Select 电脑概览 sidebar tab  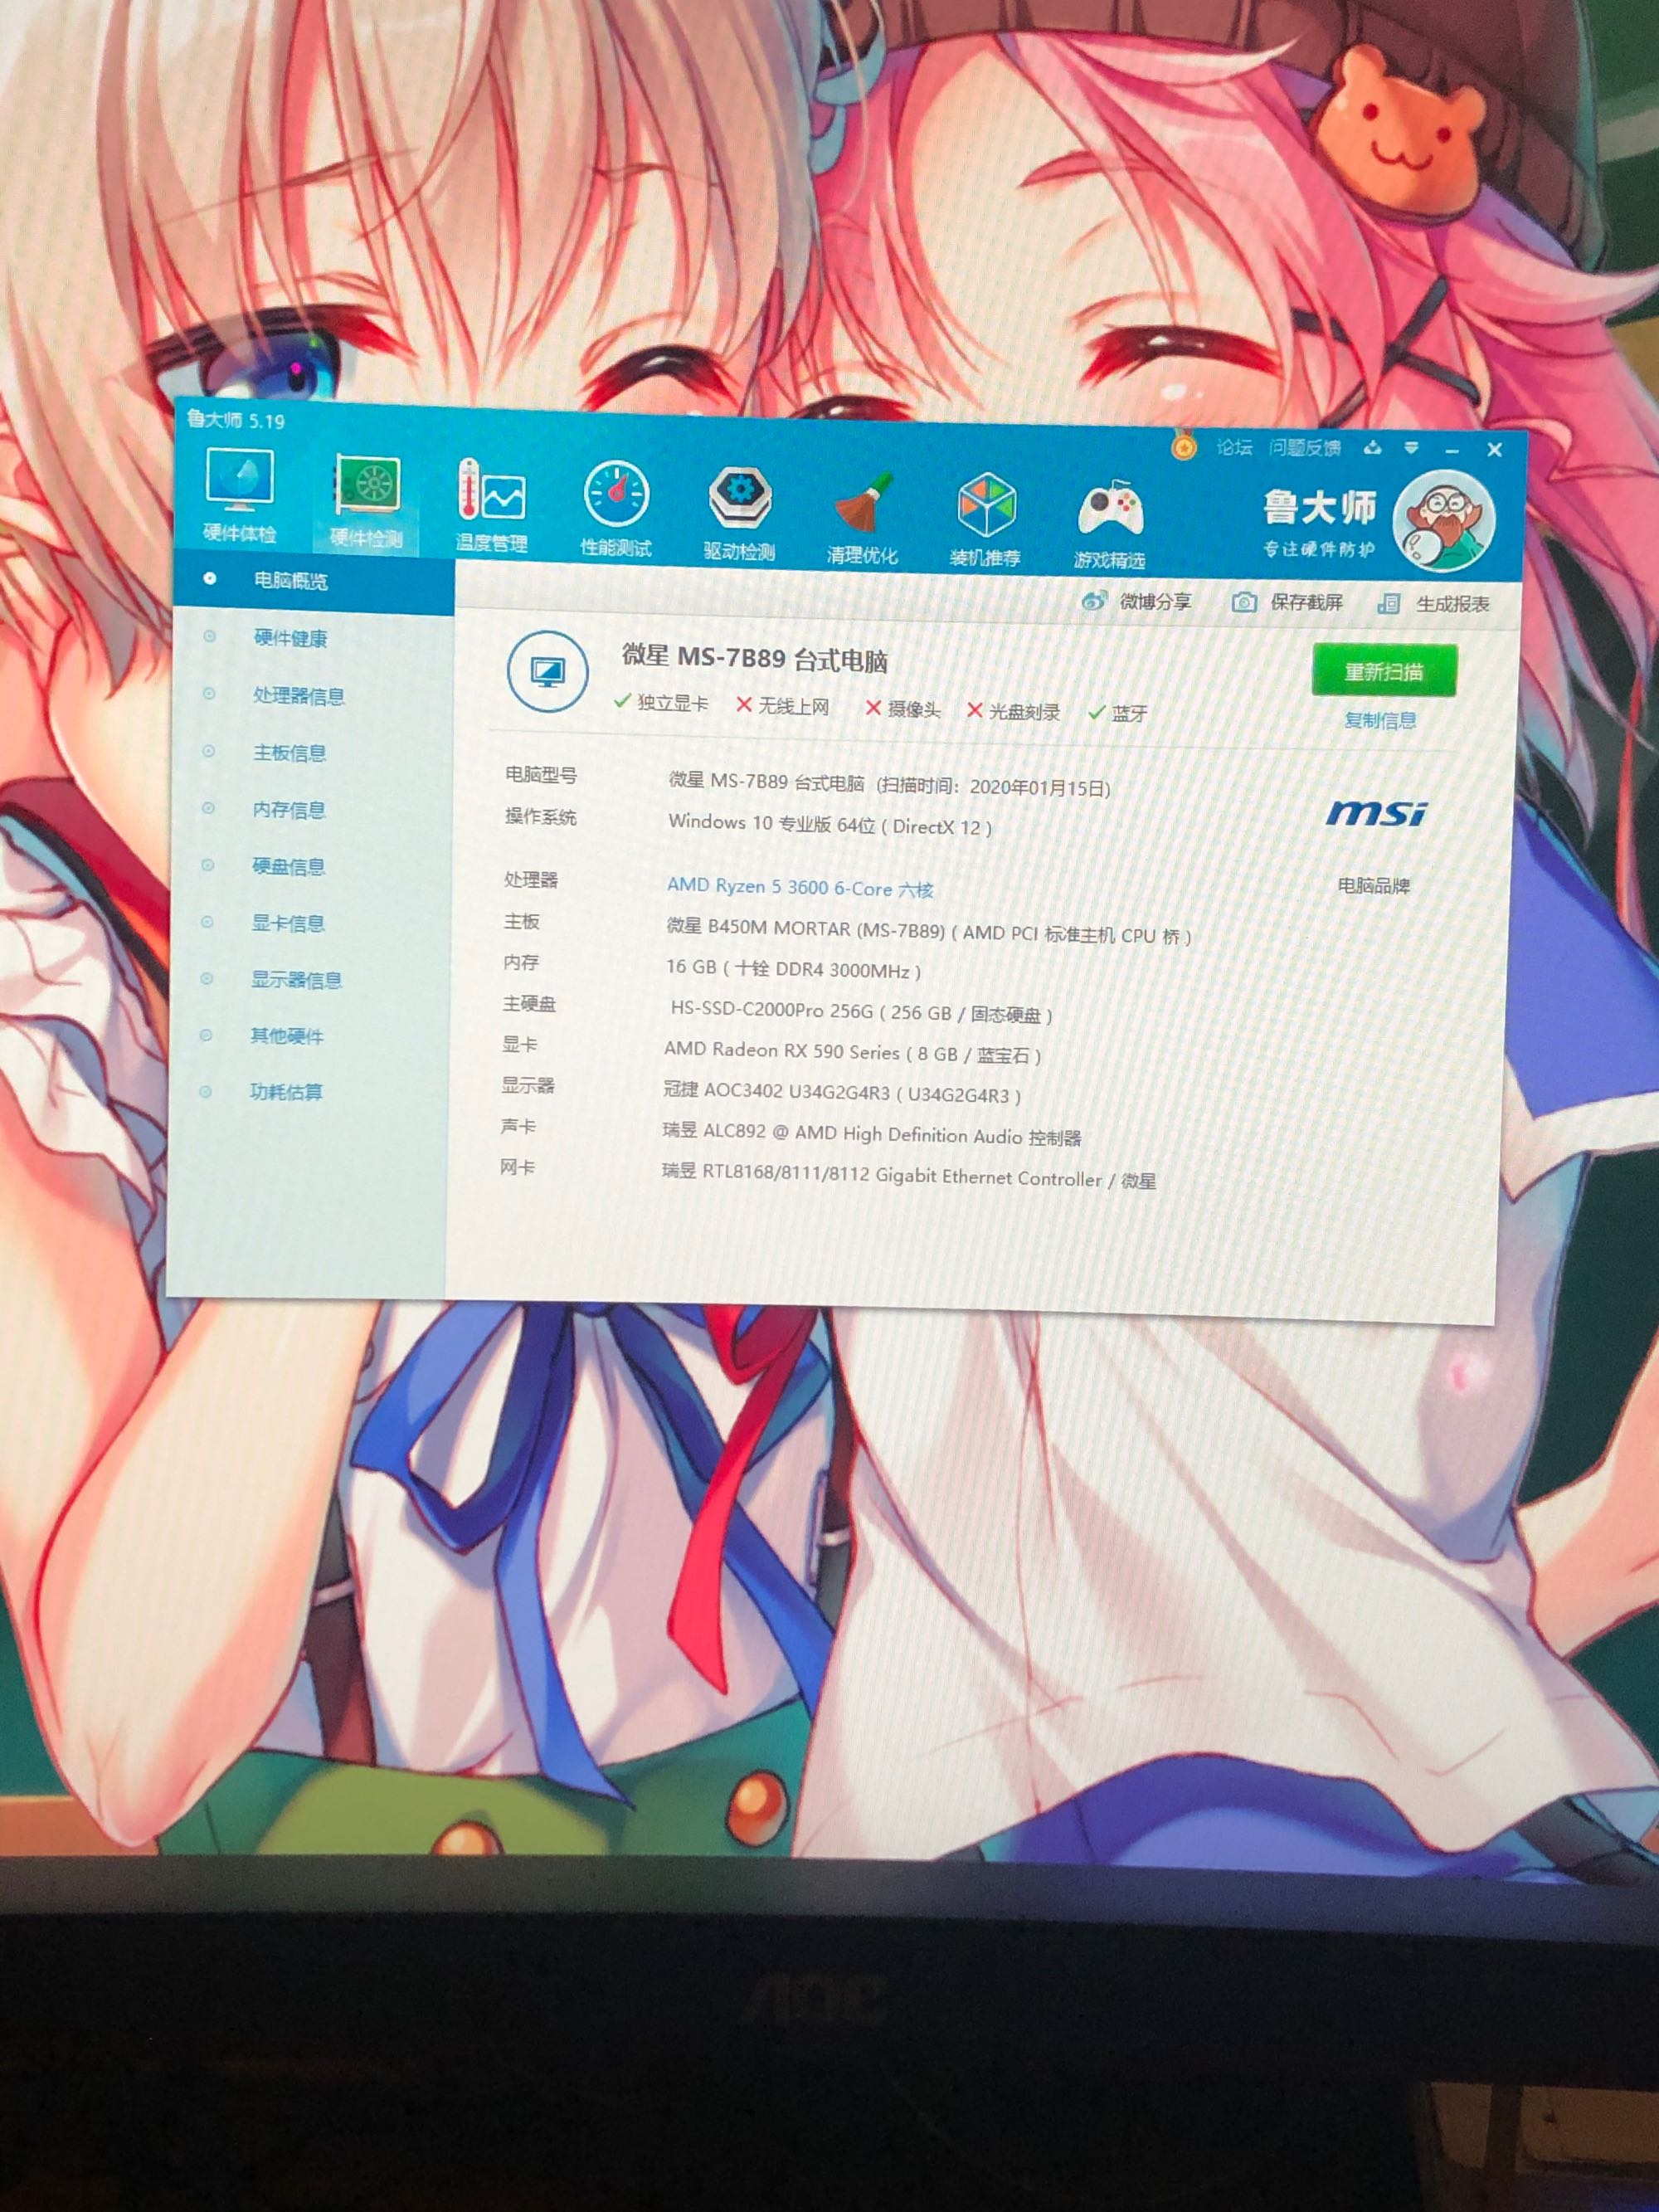(x=314, y=581)
